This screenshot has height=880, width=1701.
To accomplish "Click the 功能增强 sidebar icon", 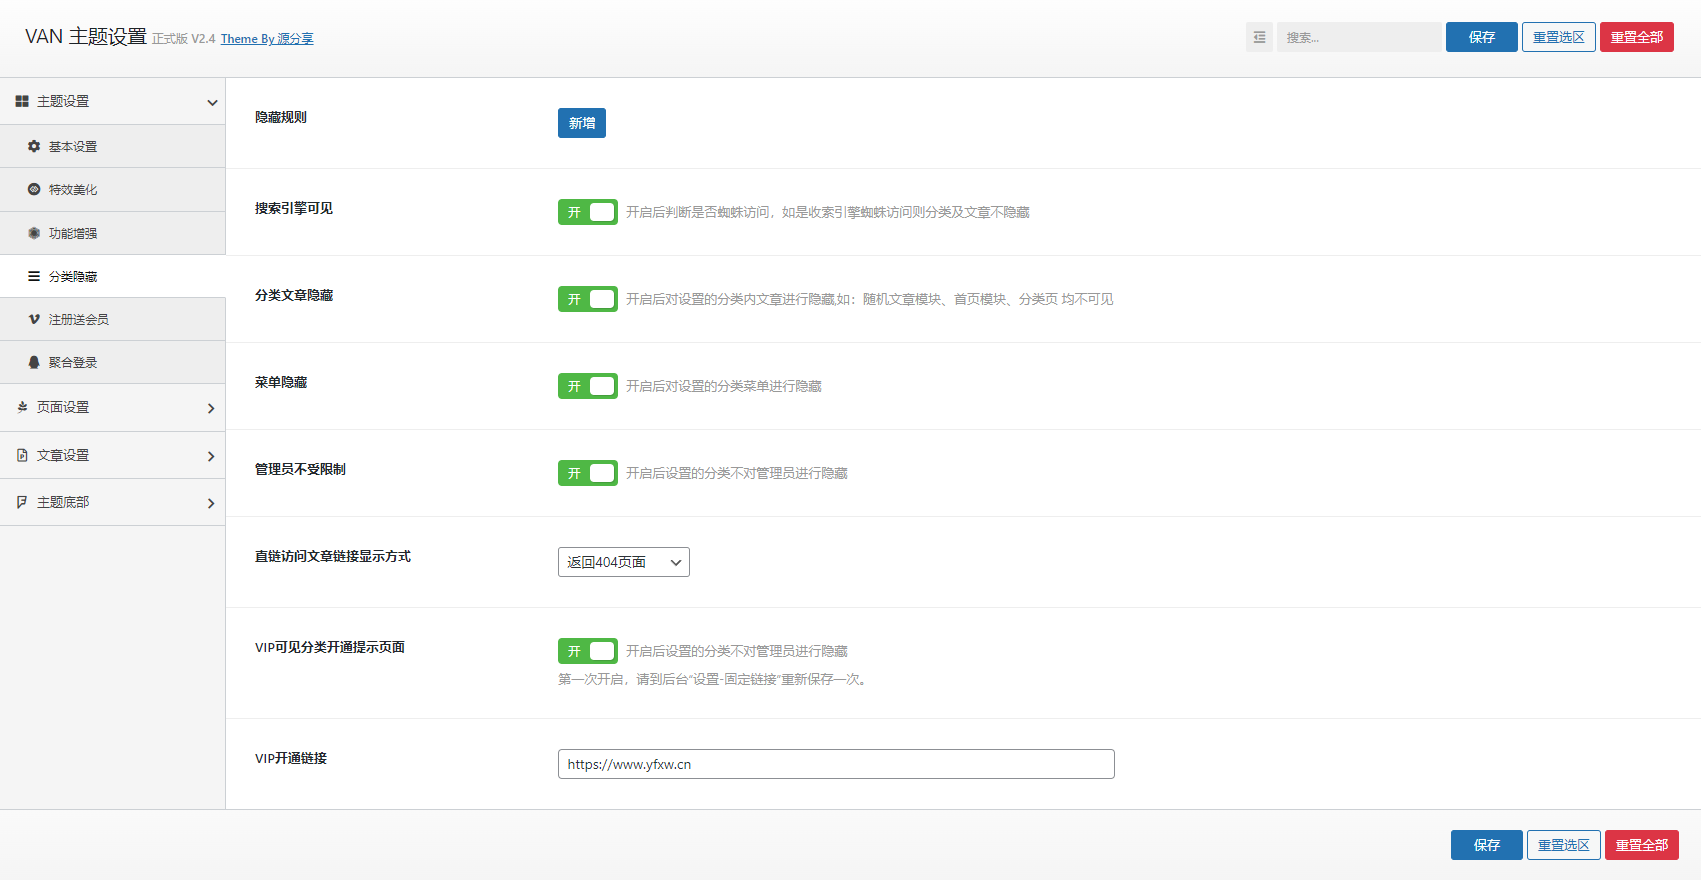I will point(34,233).
